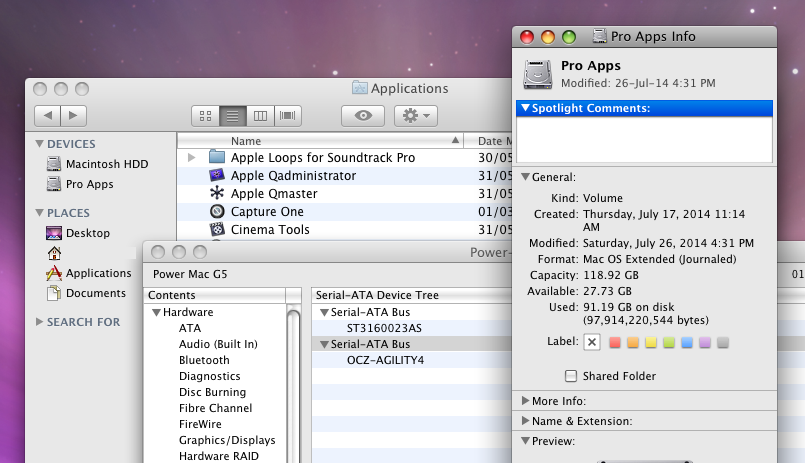Collapse the General section in Info window
The height and width of the screenshot is (463, 805).
click(x=525, y=177)
